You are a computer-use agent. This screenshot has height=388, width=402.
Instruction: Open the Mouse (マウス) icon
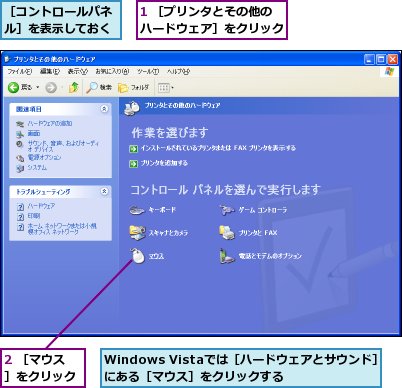(x=138, y=256)
